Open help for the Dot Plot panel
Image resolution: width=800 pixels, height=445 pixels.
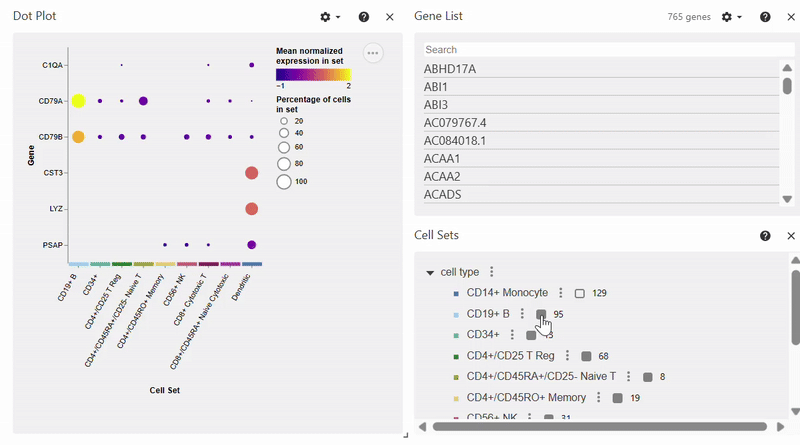364,17
